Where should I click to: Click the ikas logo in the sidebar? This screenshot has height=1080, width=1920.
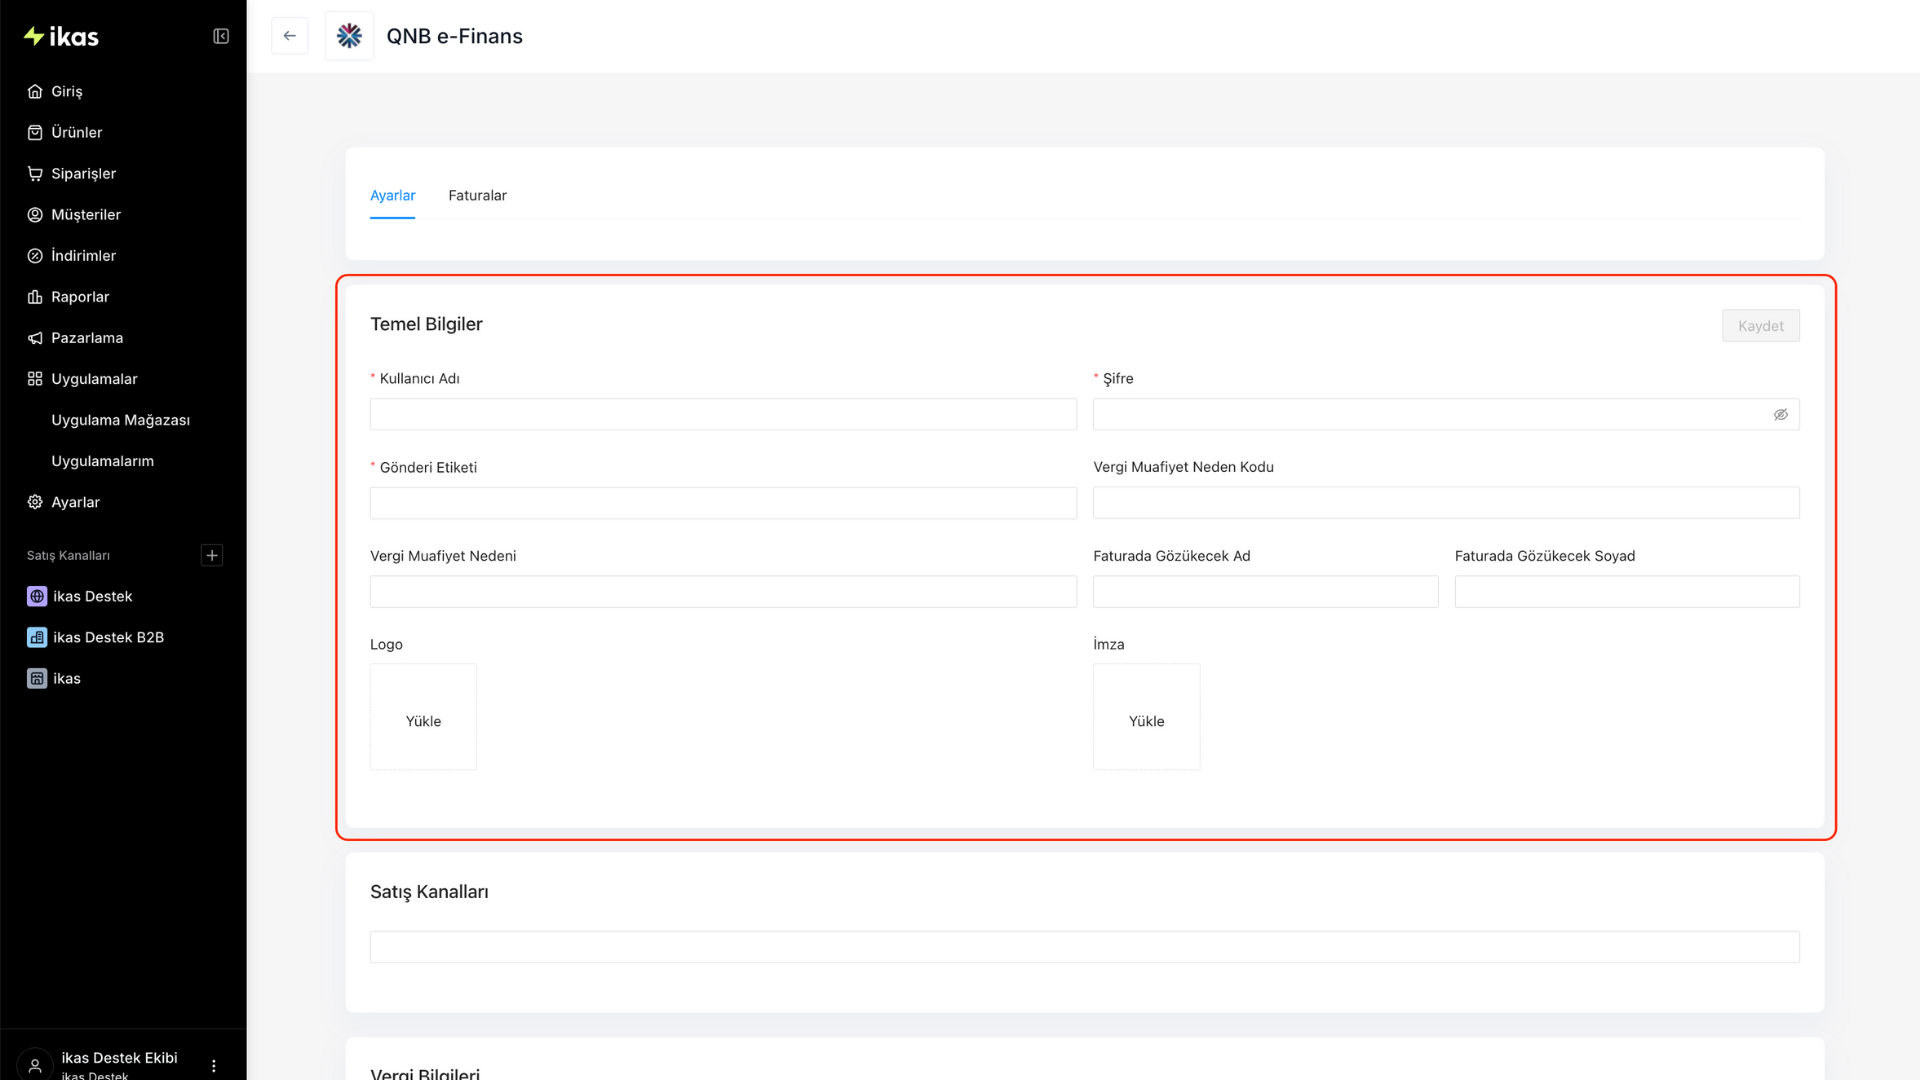pos(61,37)
